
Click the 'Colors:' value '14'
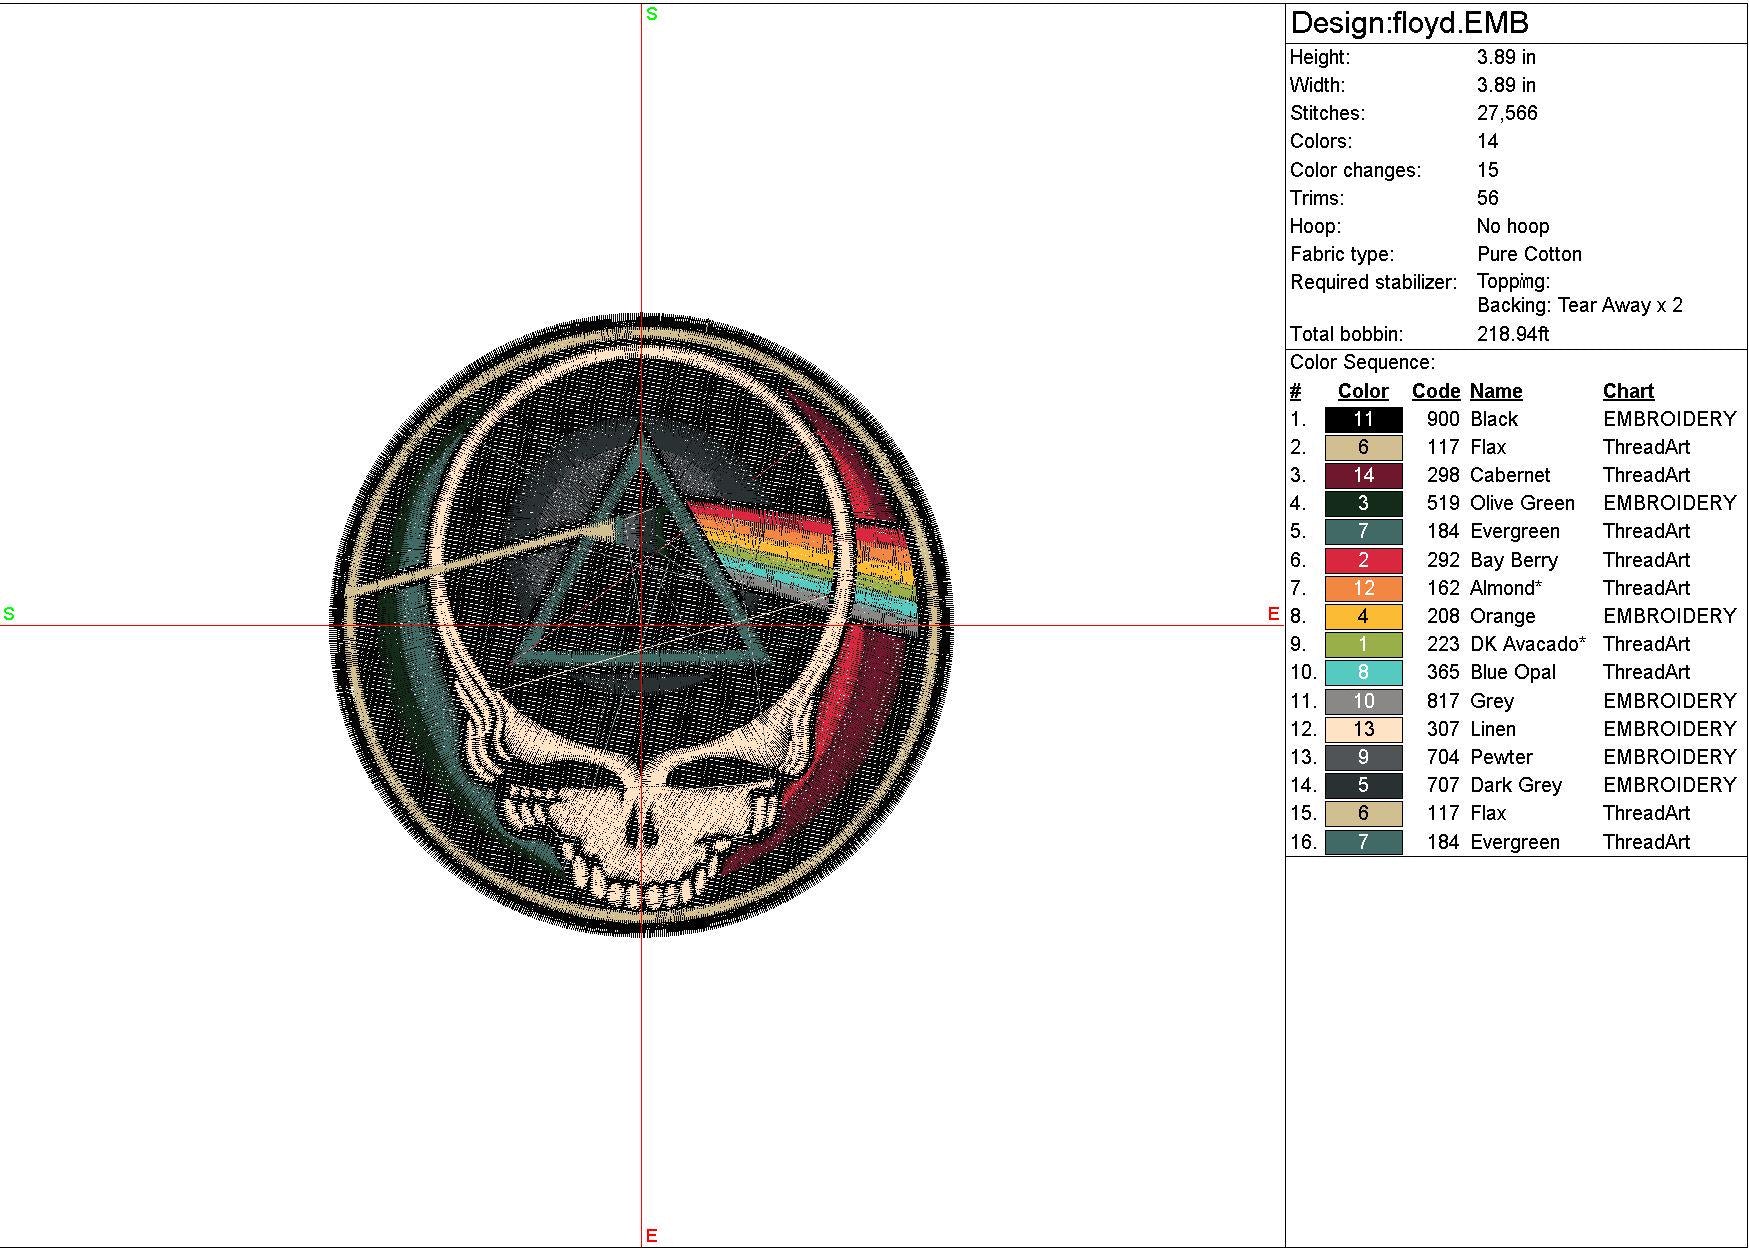coord(1488,141)
